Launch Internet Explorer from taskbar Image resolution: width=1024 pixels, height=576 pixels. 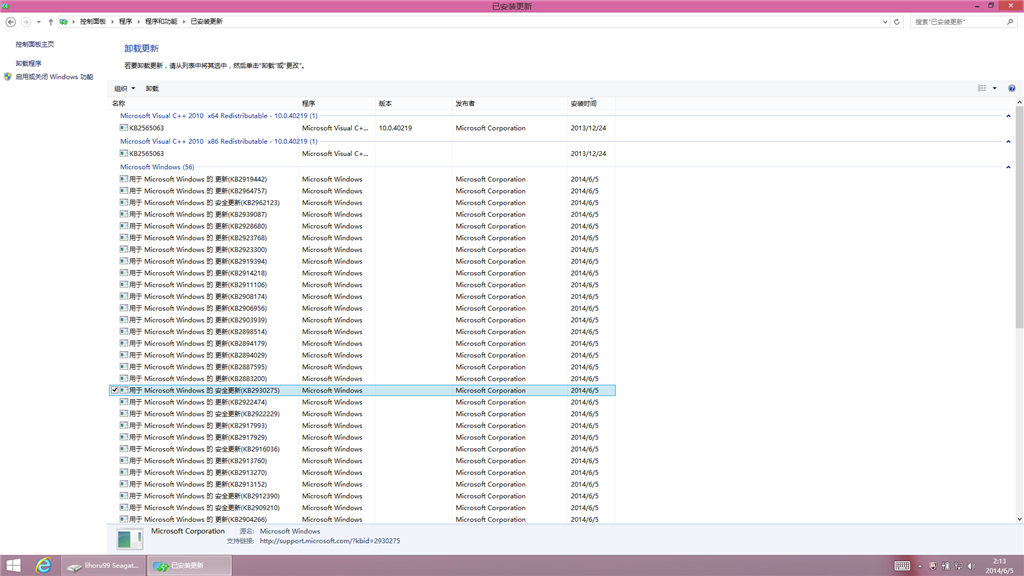point(43,566)
